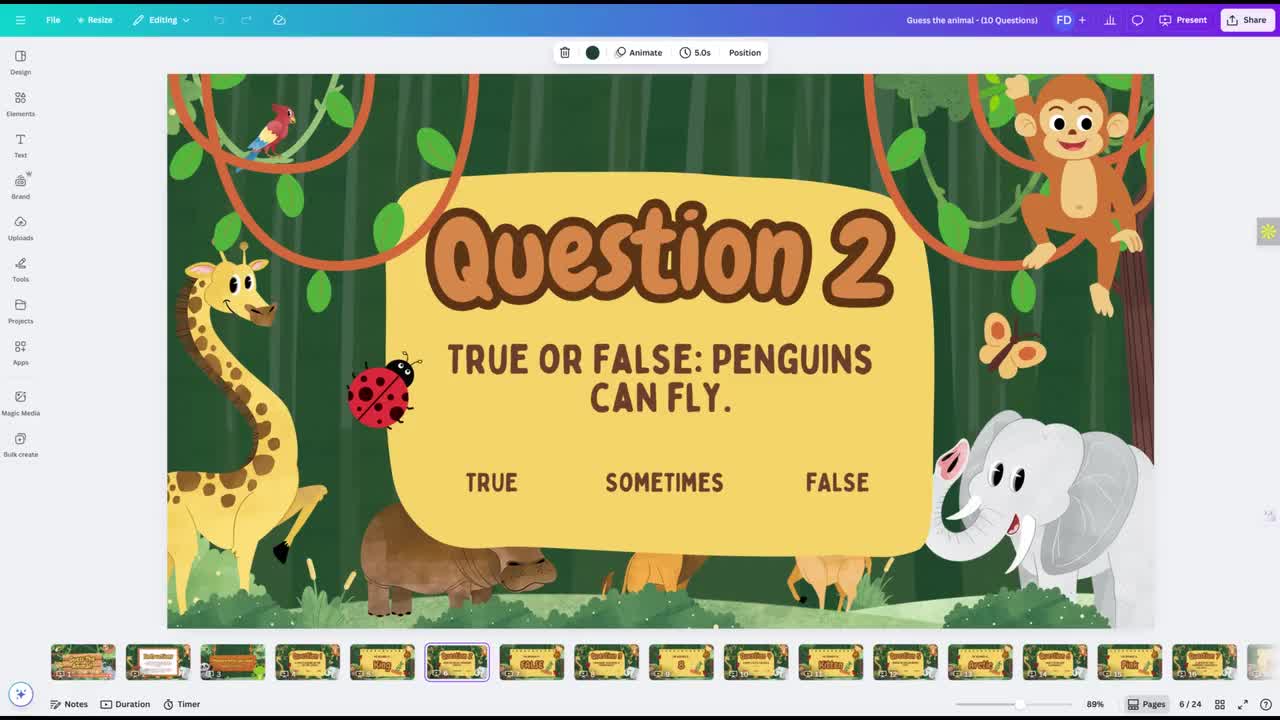Open the Notes panel

point(69,704)
